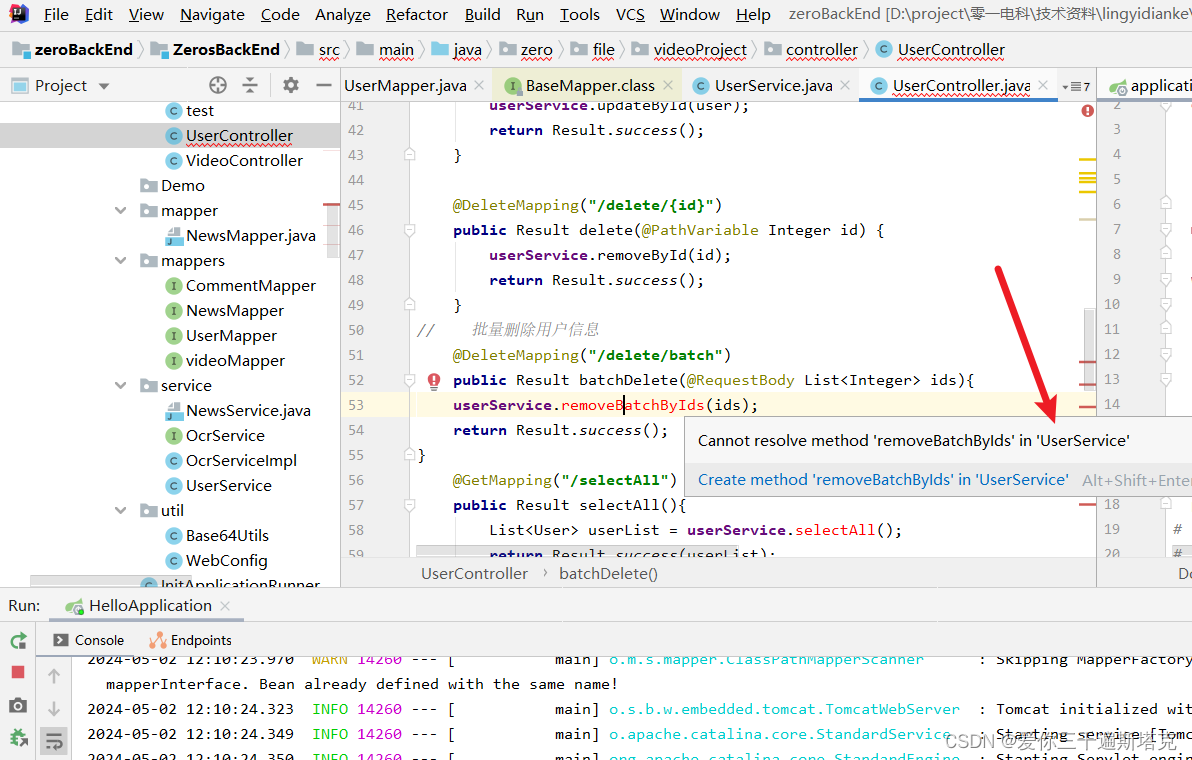
Task: Capture memory snapshot using camera icon
Action: click(x=17, y=705)
